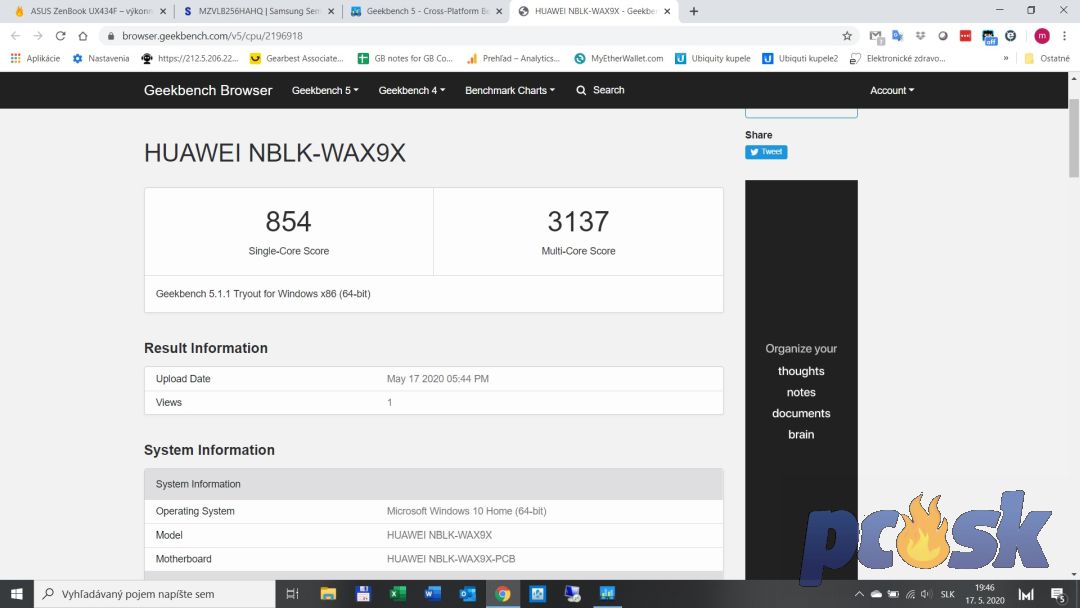Open Prehľad Analytics bookmark

[x=513, y=59]
